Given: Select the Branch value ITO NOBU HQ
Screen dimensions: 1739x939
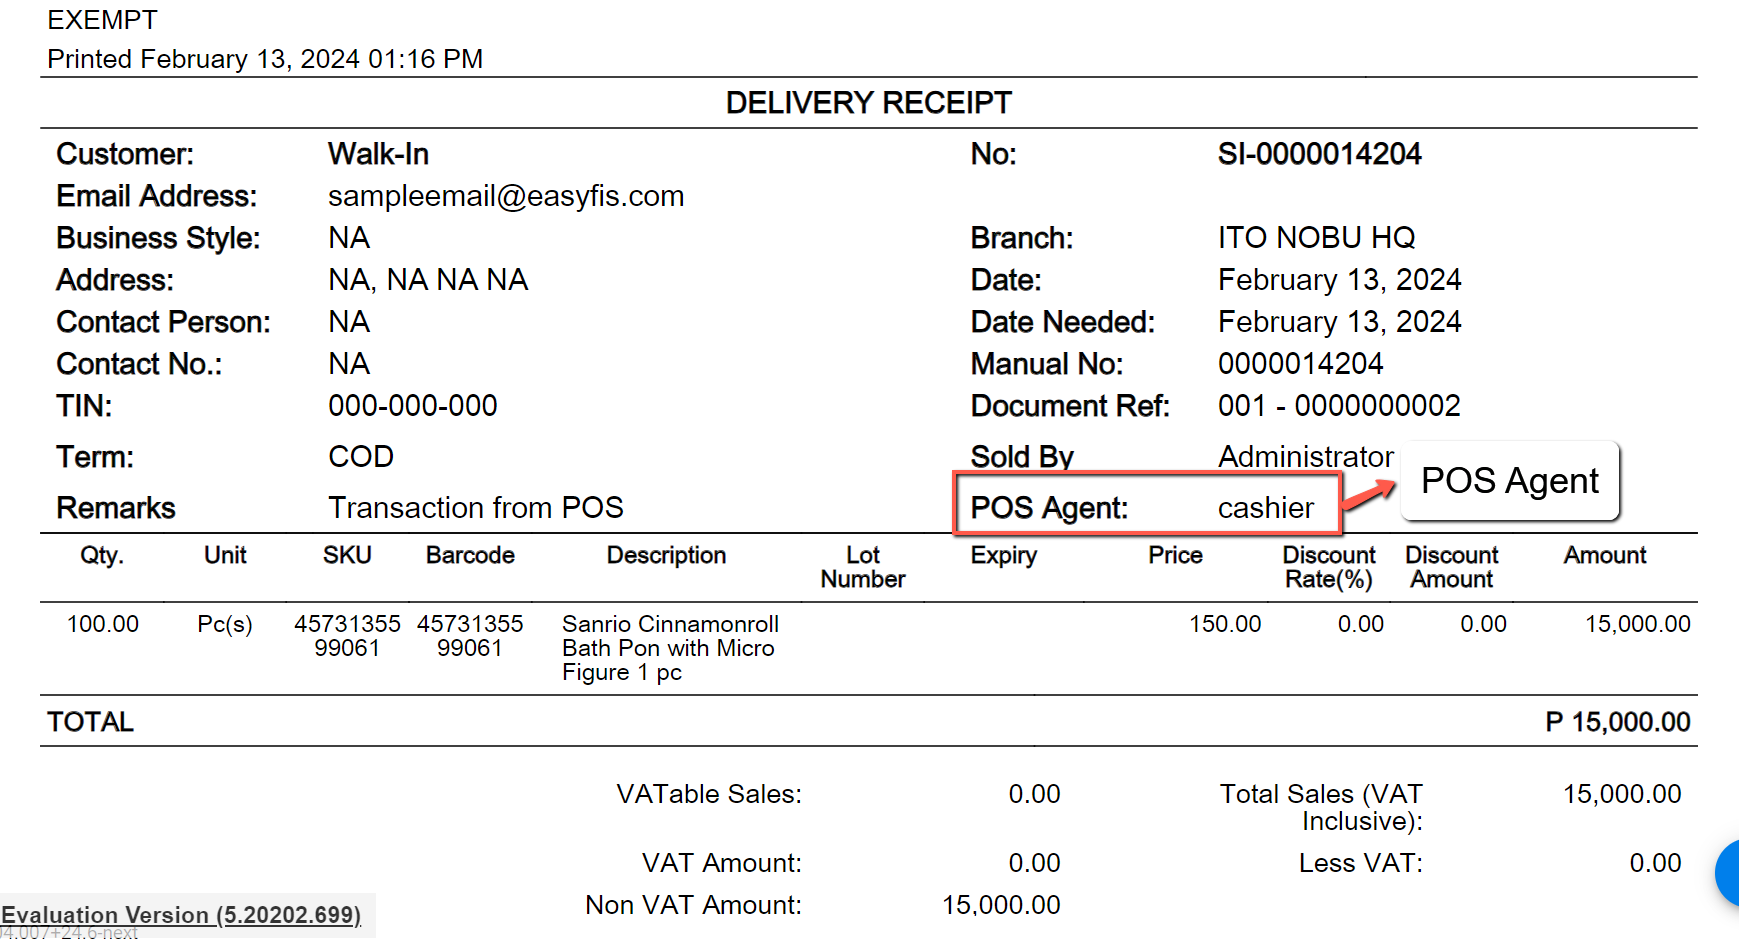Looking at the screenshot, I should pos(1316,238).
